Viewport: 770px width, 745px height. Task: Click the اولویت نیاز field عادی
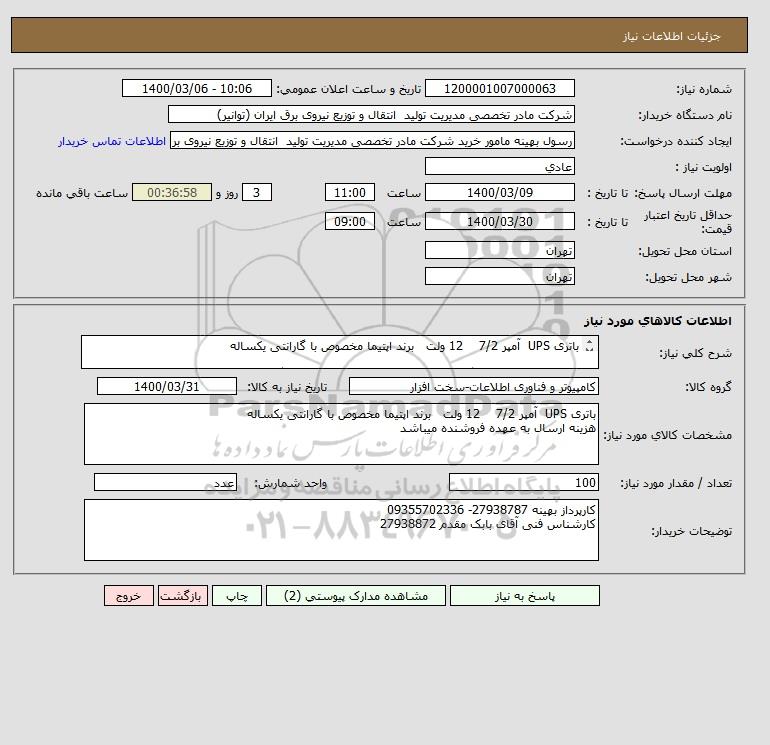(x=499, y=166)
